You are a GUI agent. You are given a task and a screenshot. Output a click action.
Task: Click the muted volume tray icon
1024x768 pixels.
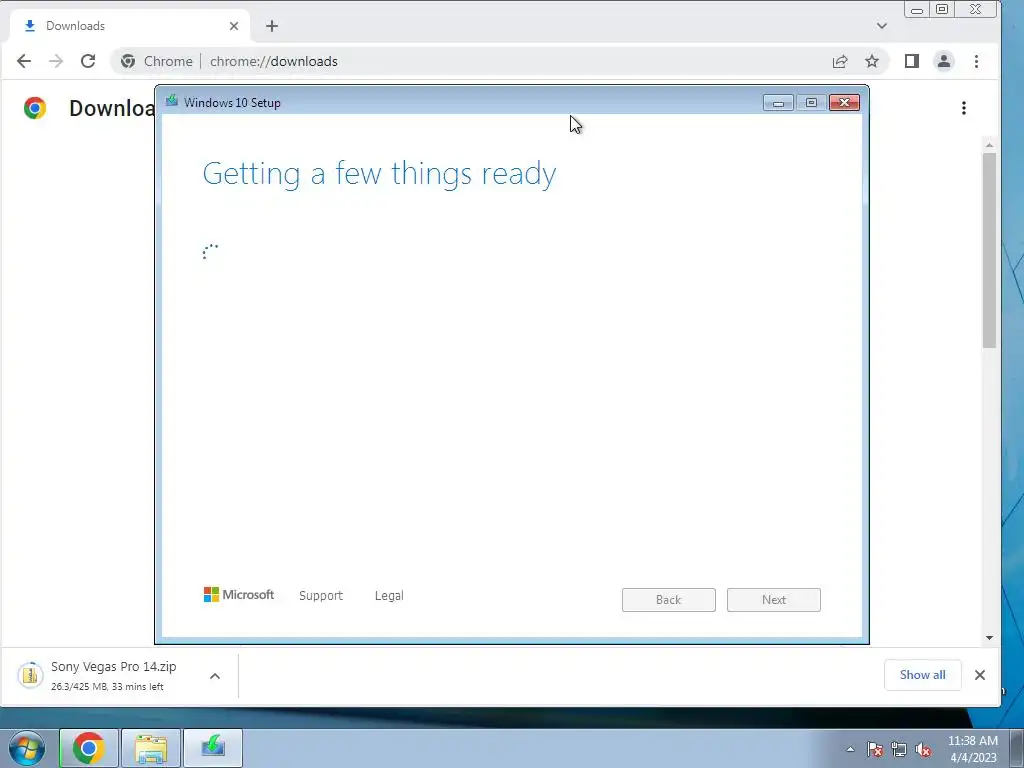click(x=923, y=749)
